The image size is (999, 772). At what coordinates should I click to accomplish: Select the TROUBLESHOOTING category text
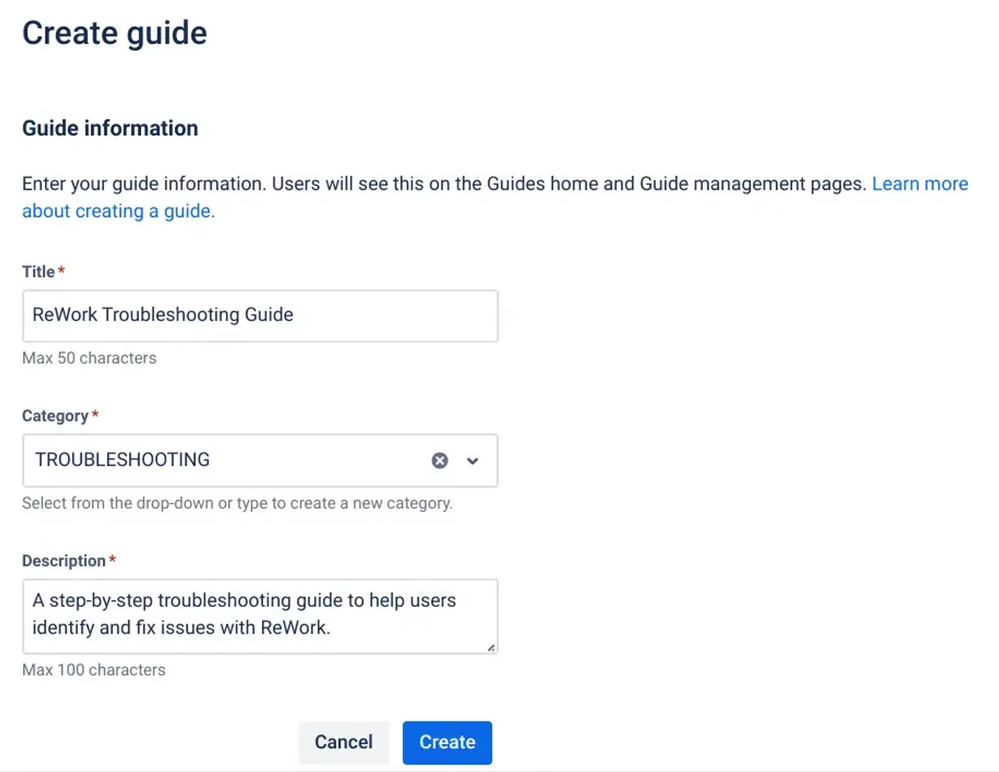pyautogui.click(x=122, y=459)
